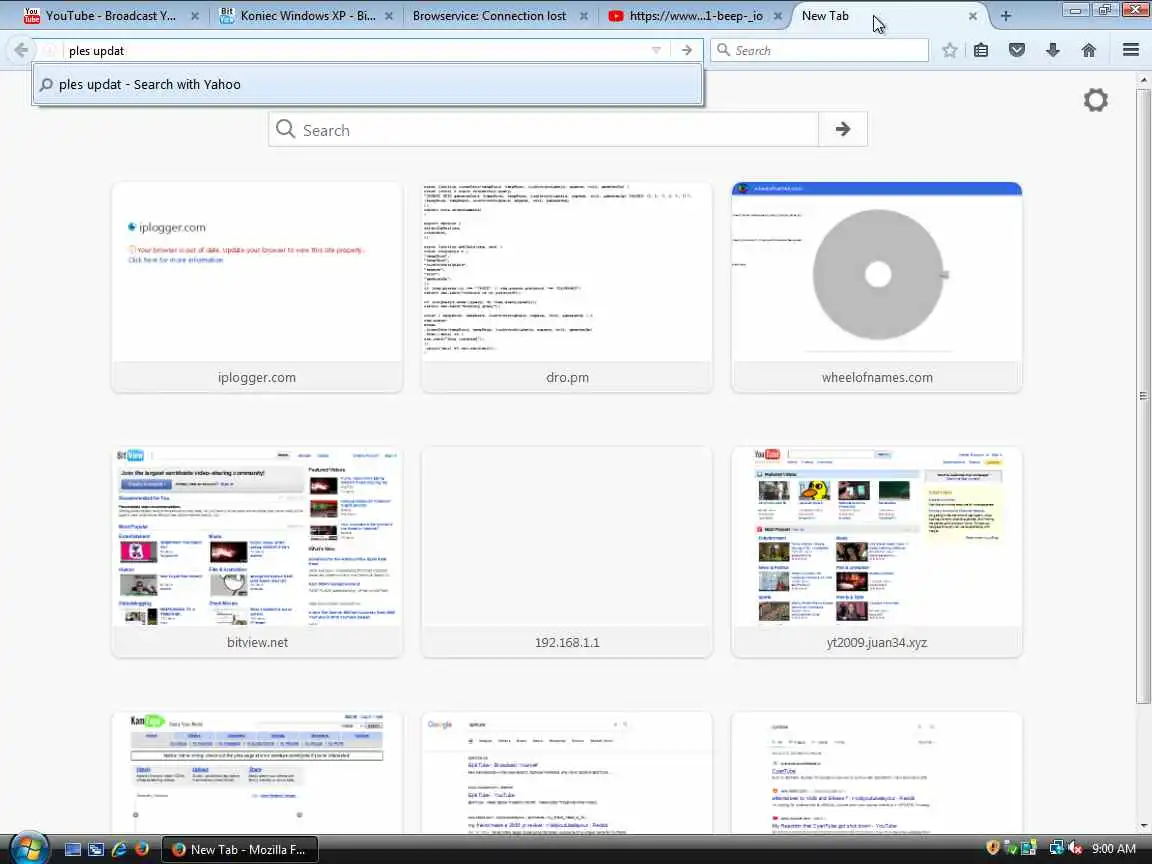Image resolution: width=1152 pixels, height=864 pixels.
Task: Click the BitView favicon on second tab
Action: coord(227,15)
